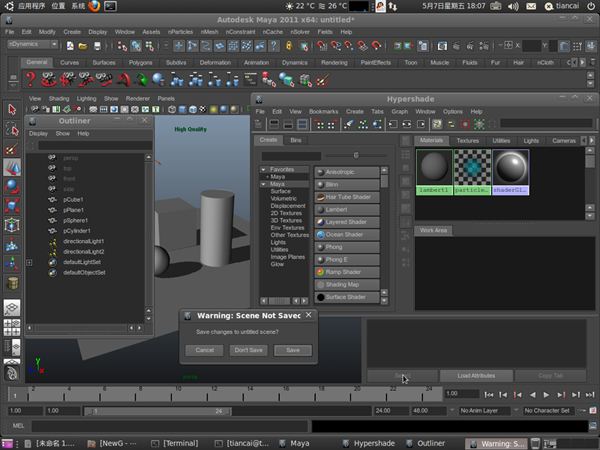Click the Script Editor icon next to MEL line
The image size is (600, 450).
(x=593, y=426)
